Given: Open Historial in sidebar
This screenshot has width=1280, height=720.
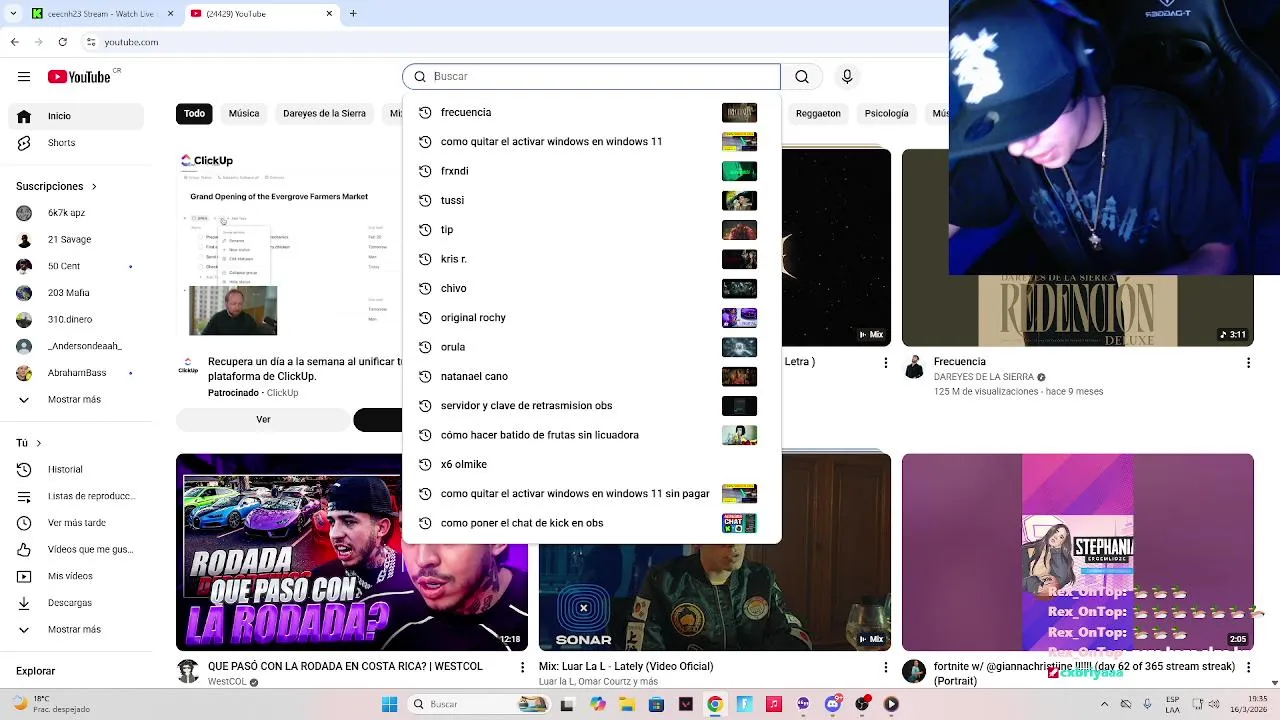Looking at the screenshot, I should 76,470.
